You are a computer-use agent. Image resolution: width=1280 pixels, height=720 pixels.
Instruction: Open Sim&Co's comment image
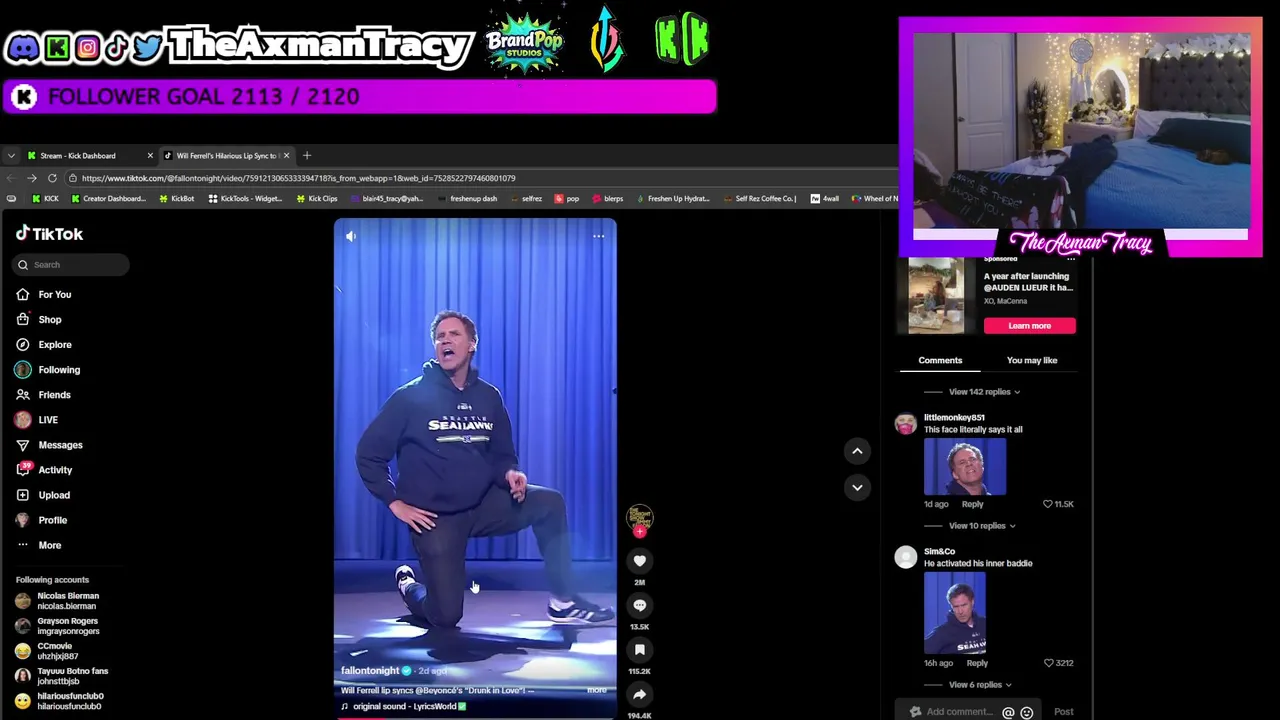click(x=955, y=613)
